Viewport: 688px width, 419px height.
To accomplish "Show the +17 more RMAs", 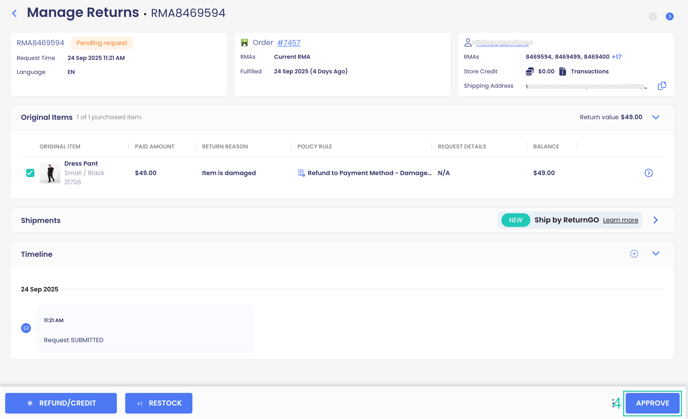I will [x=616, y=57].
